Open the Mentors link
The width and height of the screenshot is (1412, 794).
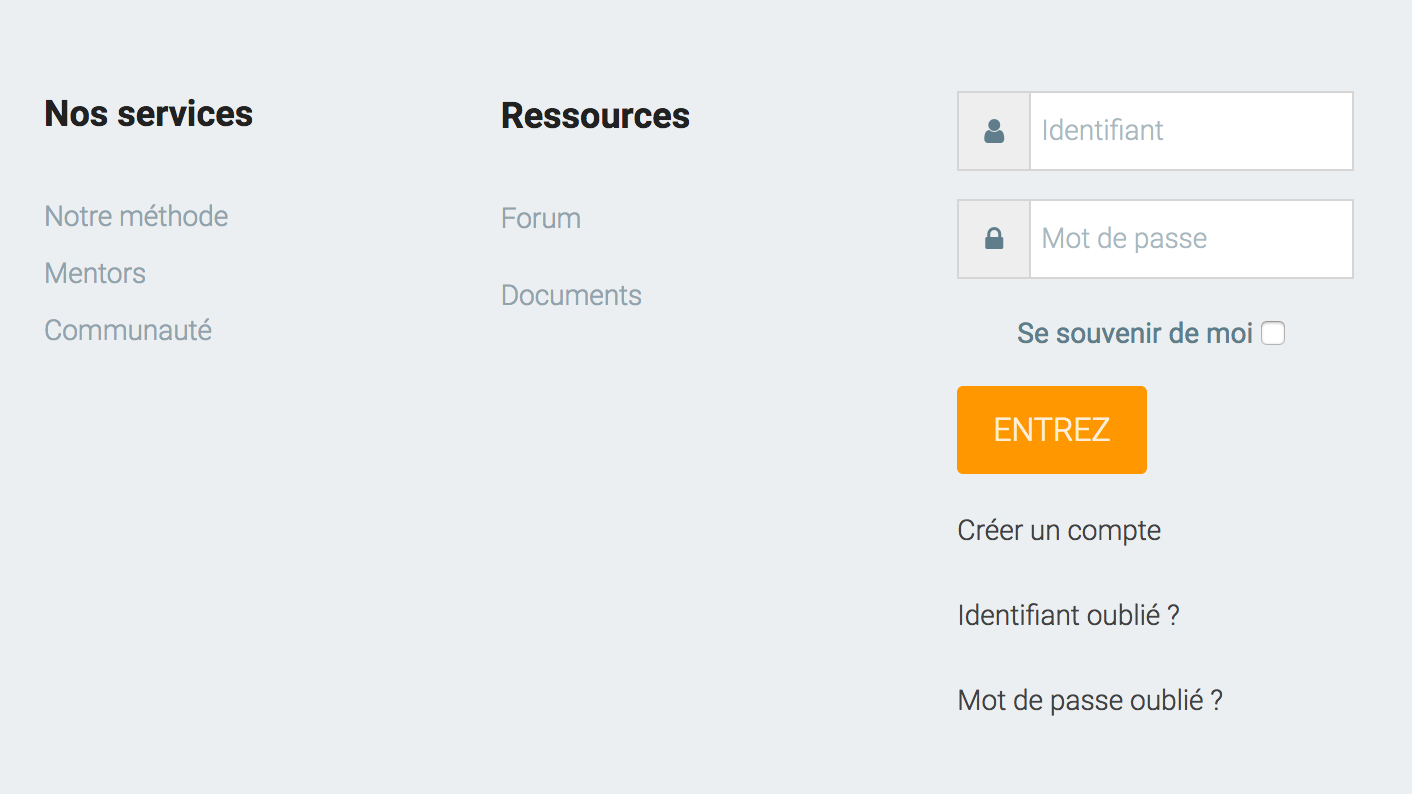(95, 273)
